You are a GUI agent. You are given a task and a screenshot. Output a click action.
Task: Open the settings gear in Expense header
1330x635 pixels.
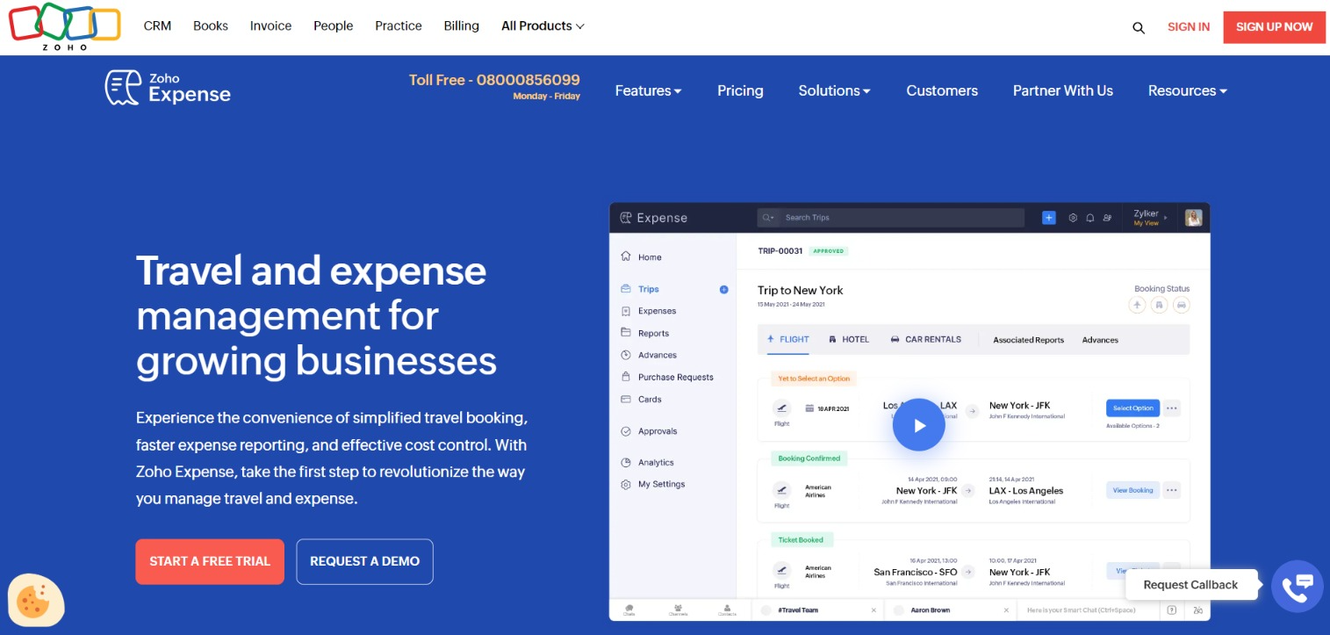coord(1073,217)
